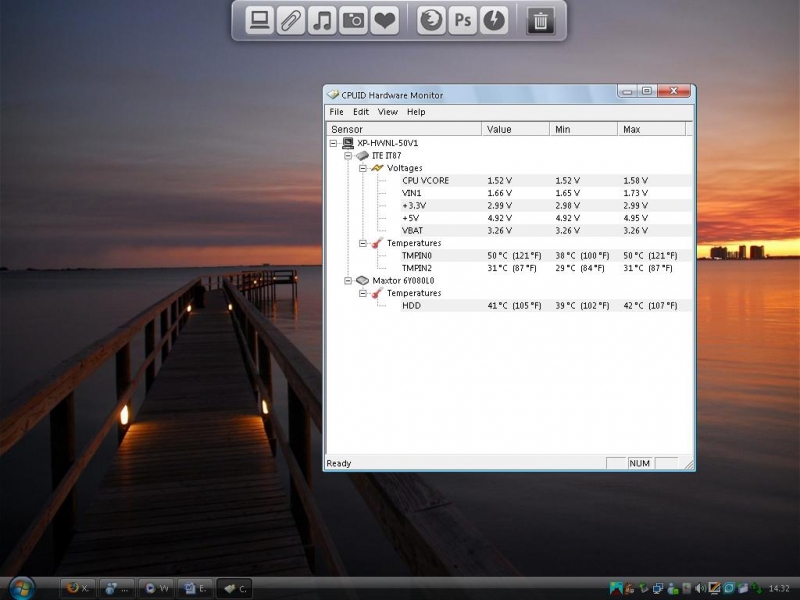This screenshot has width=800, height=600.
Task: Launch Firefox from the top dock
Action: 431,20
